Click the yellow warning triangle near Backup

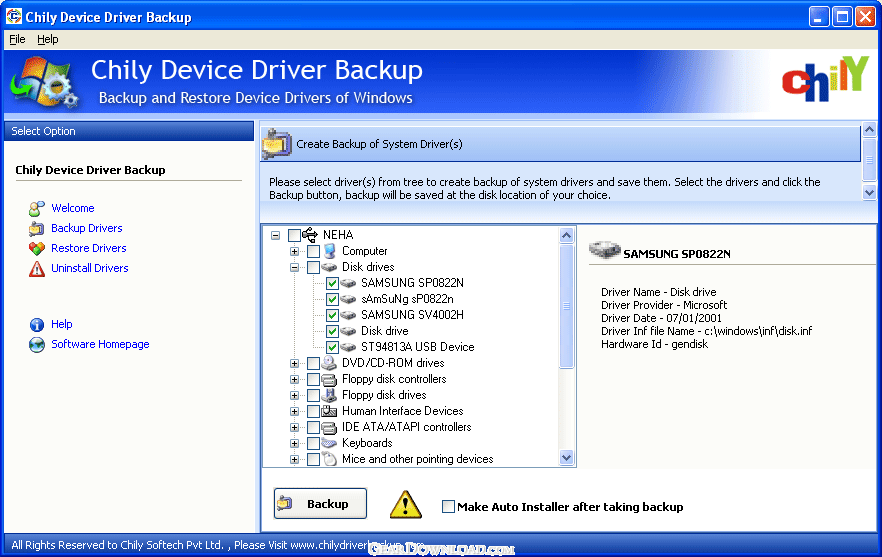click(406, 504)
